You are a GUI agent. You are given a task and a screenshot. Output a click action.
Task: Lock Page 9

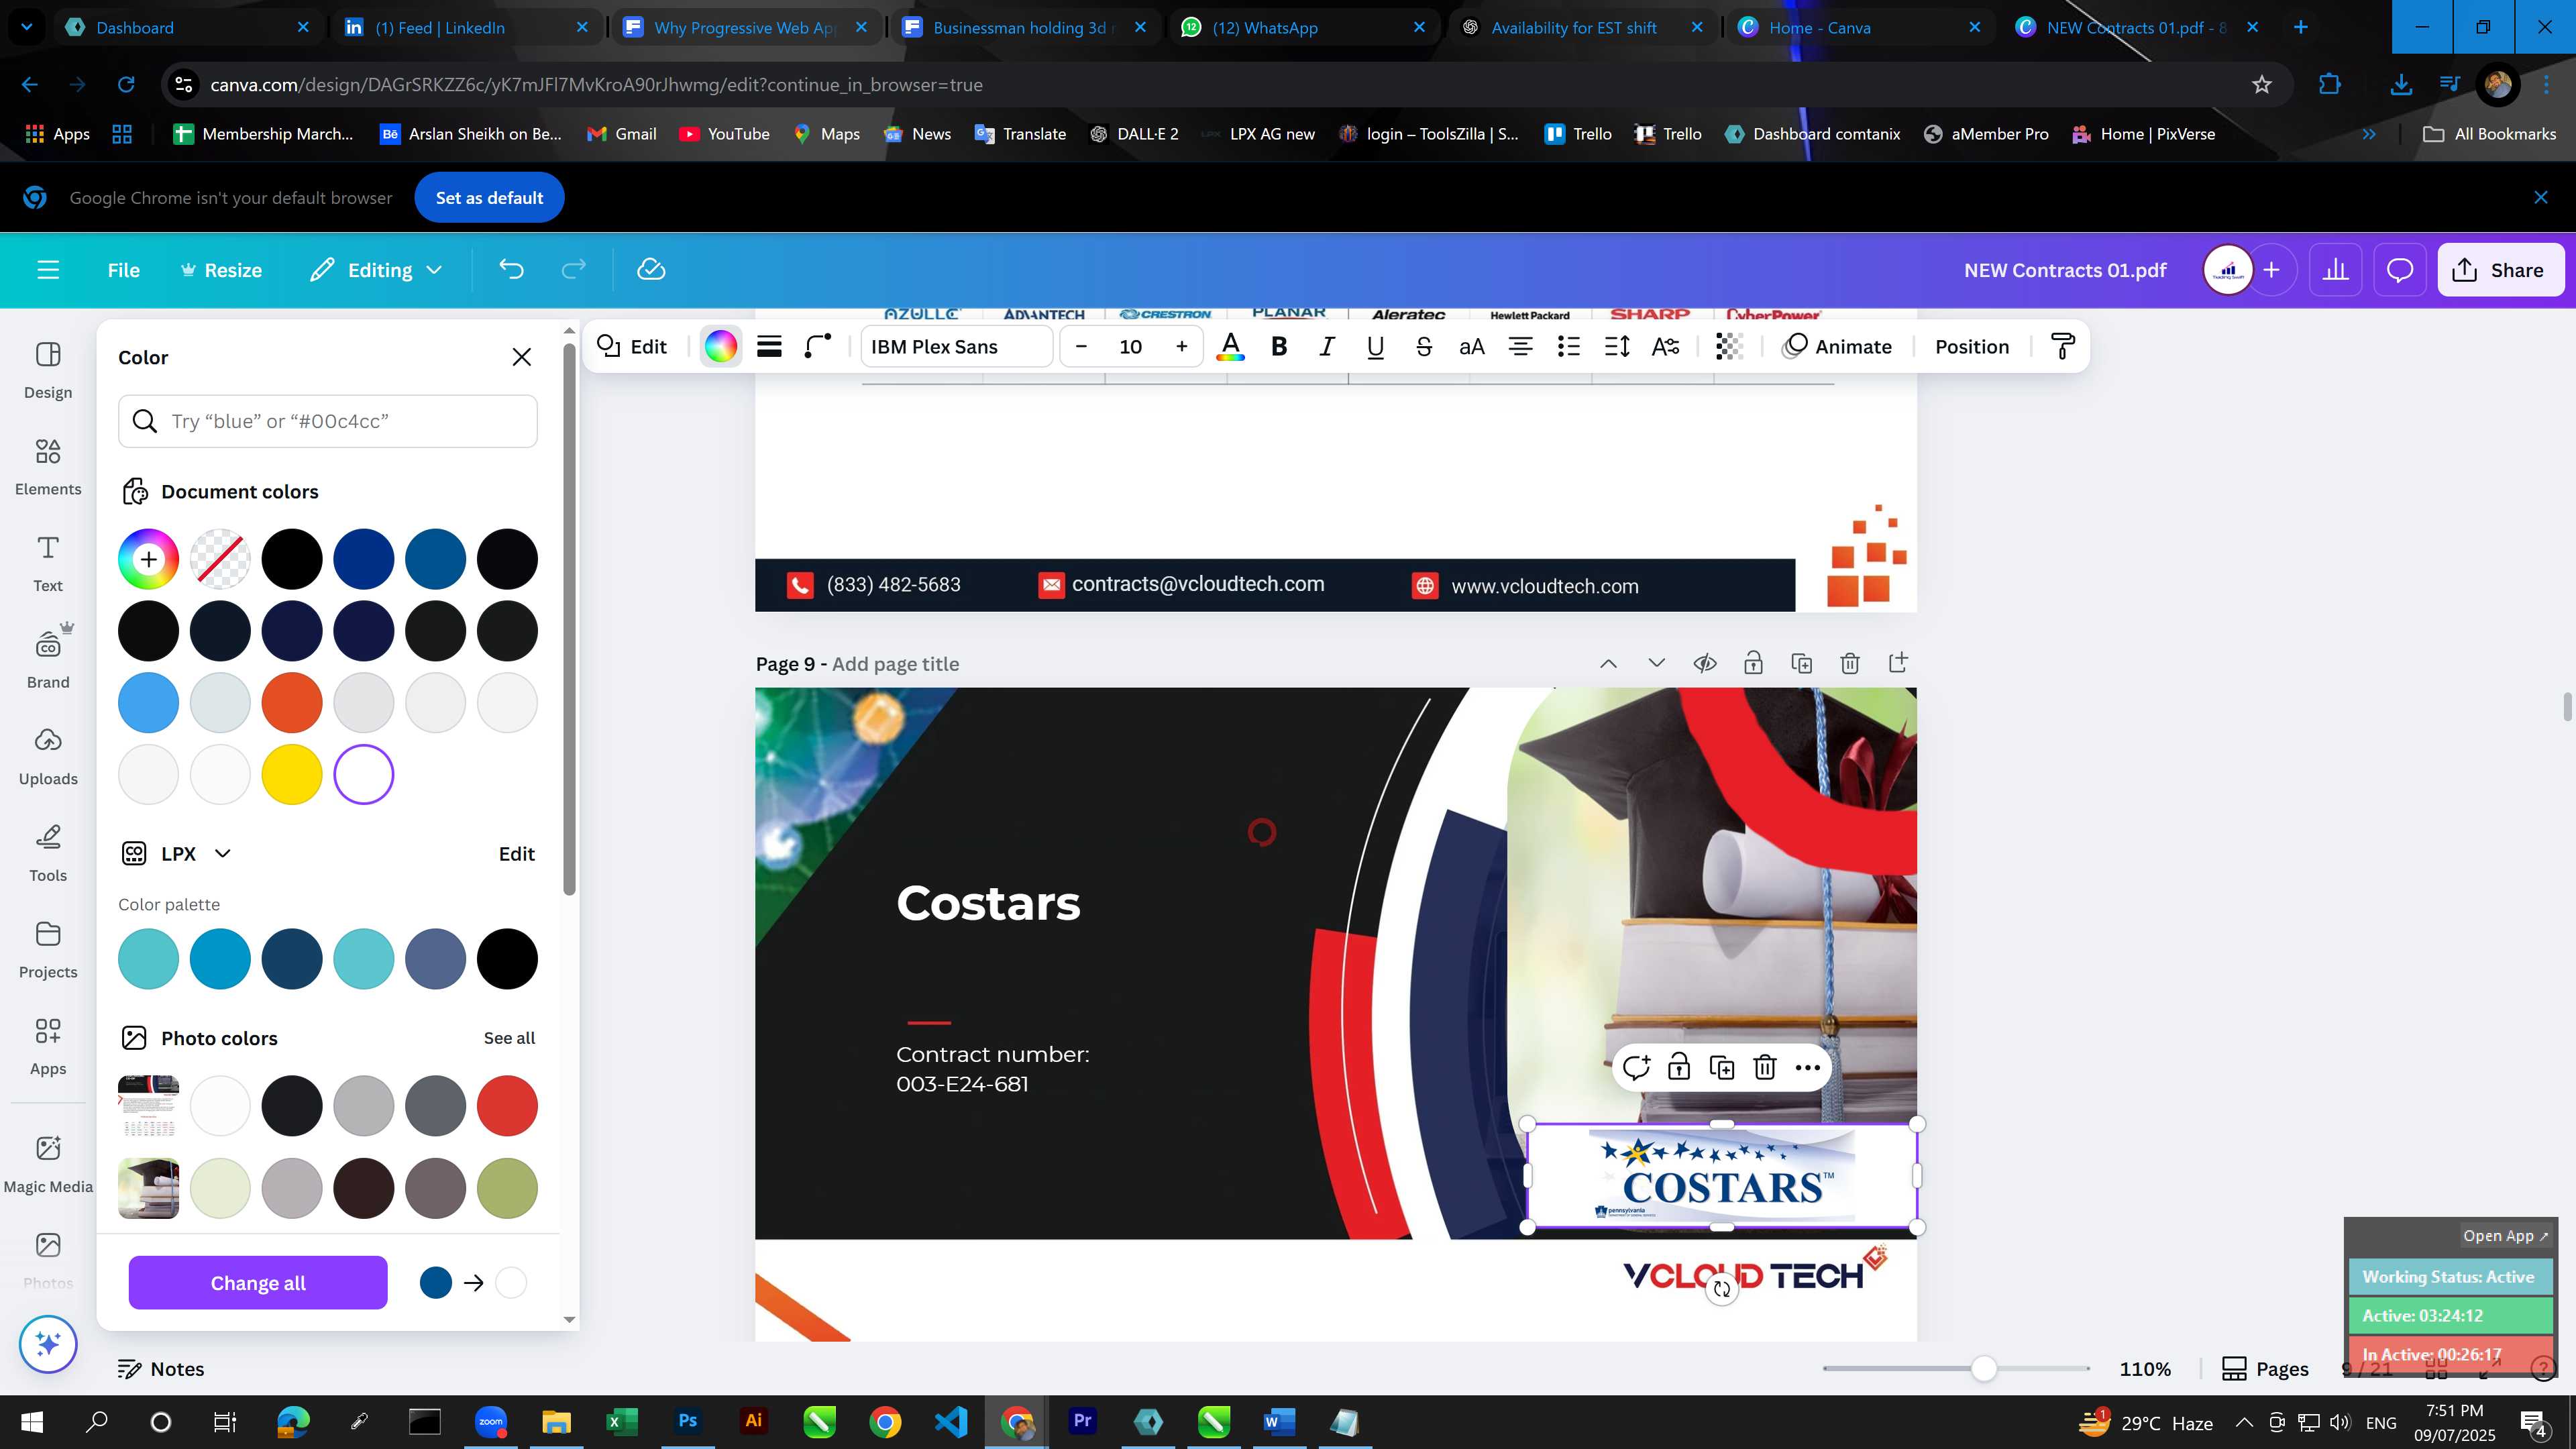(1753, 663)
